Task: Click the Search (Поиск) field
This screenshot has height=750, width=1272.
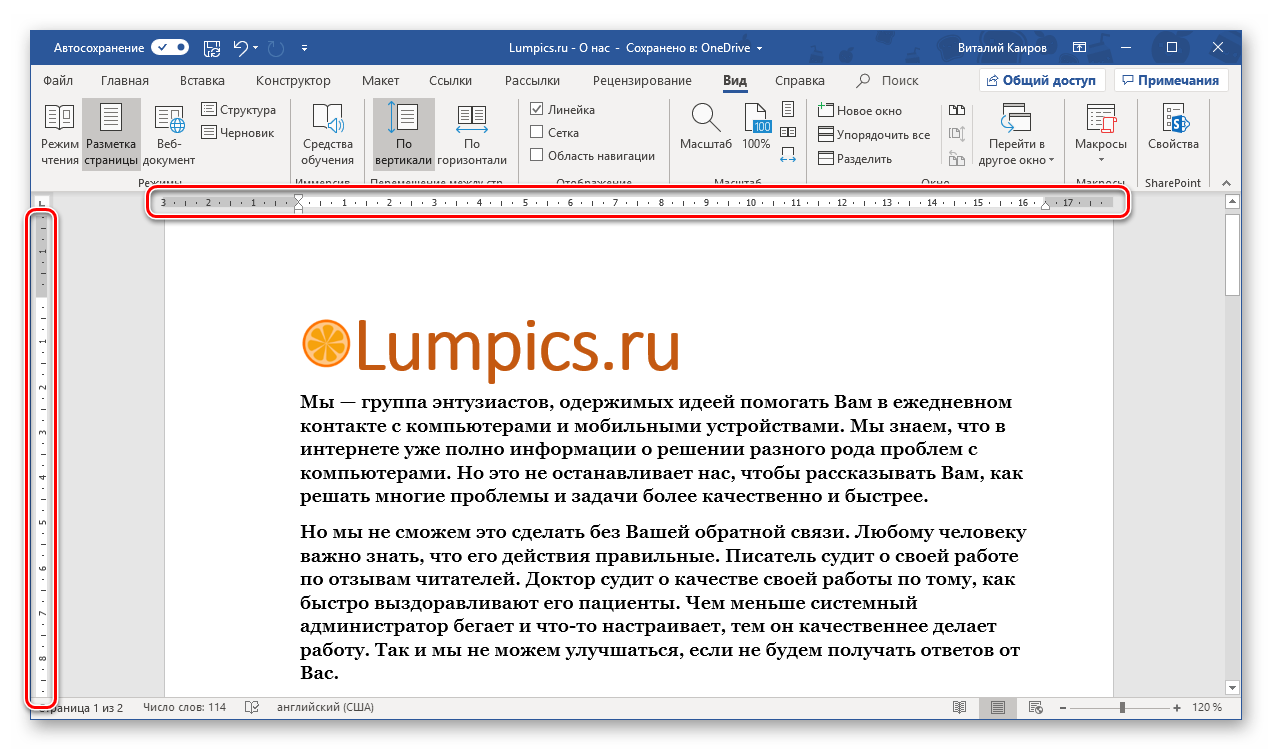Action: click(888, 81)
